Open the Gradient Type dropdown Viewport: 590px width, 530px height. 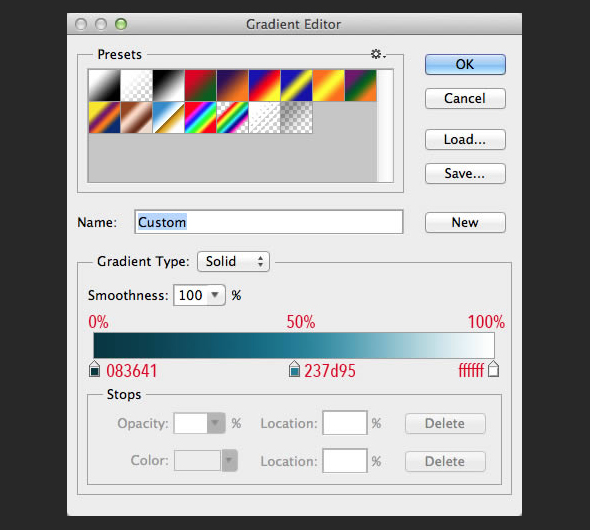point(233,261)
